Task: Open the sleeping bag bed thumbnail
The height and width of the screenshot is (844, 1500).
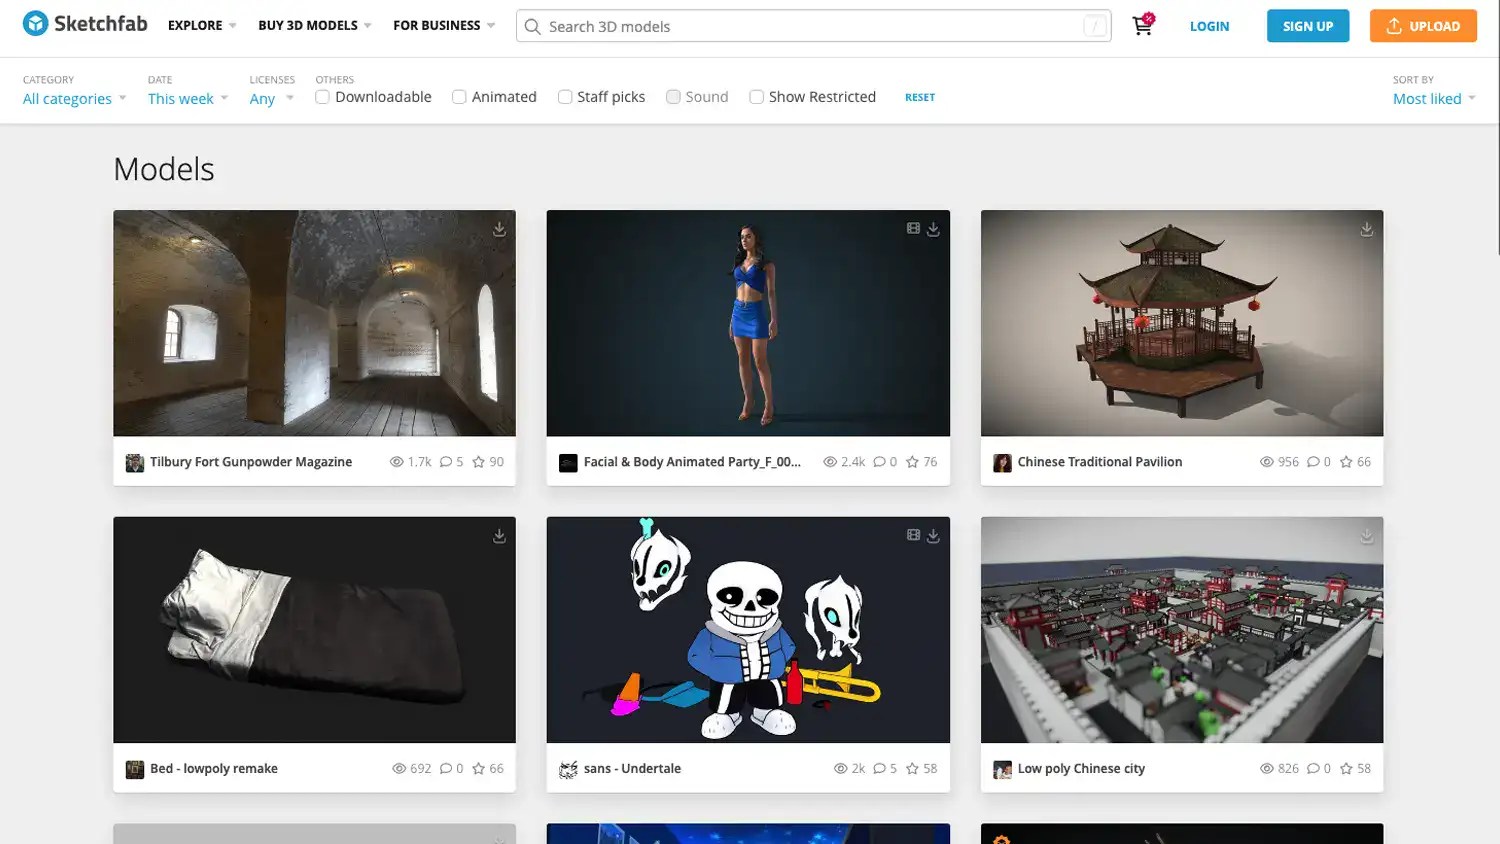Action: pyautogui.click(x=314, y=630)
